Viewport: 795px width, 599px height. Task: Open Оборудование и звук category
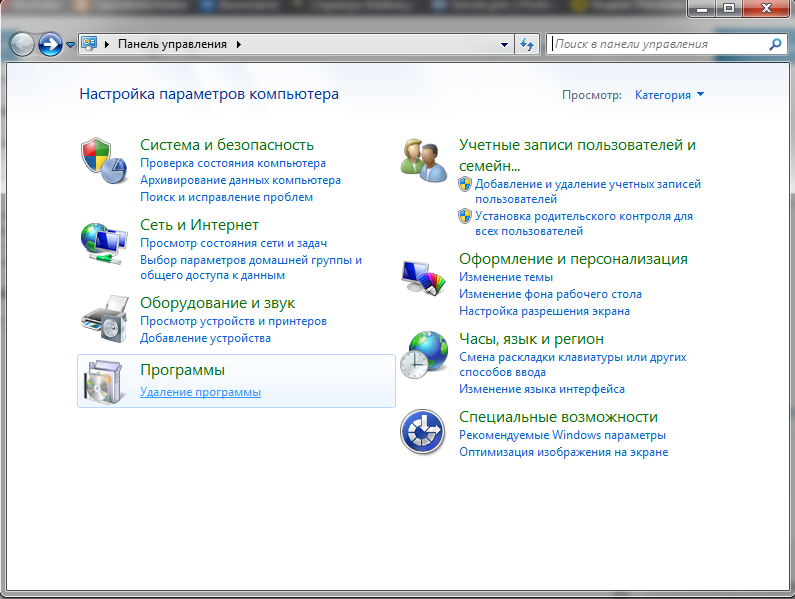pyautogui.click(x=218, y=303)
